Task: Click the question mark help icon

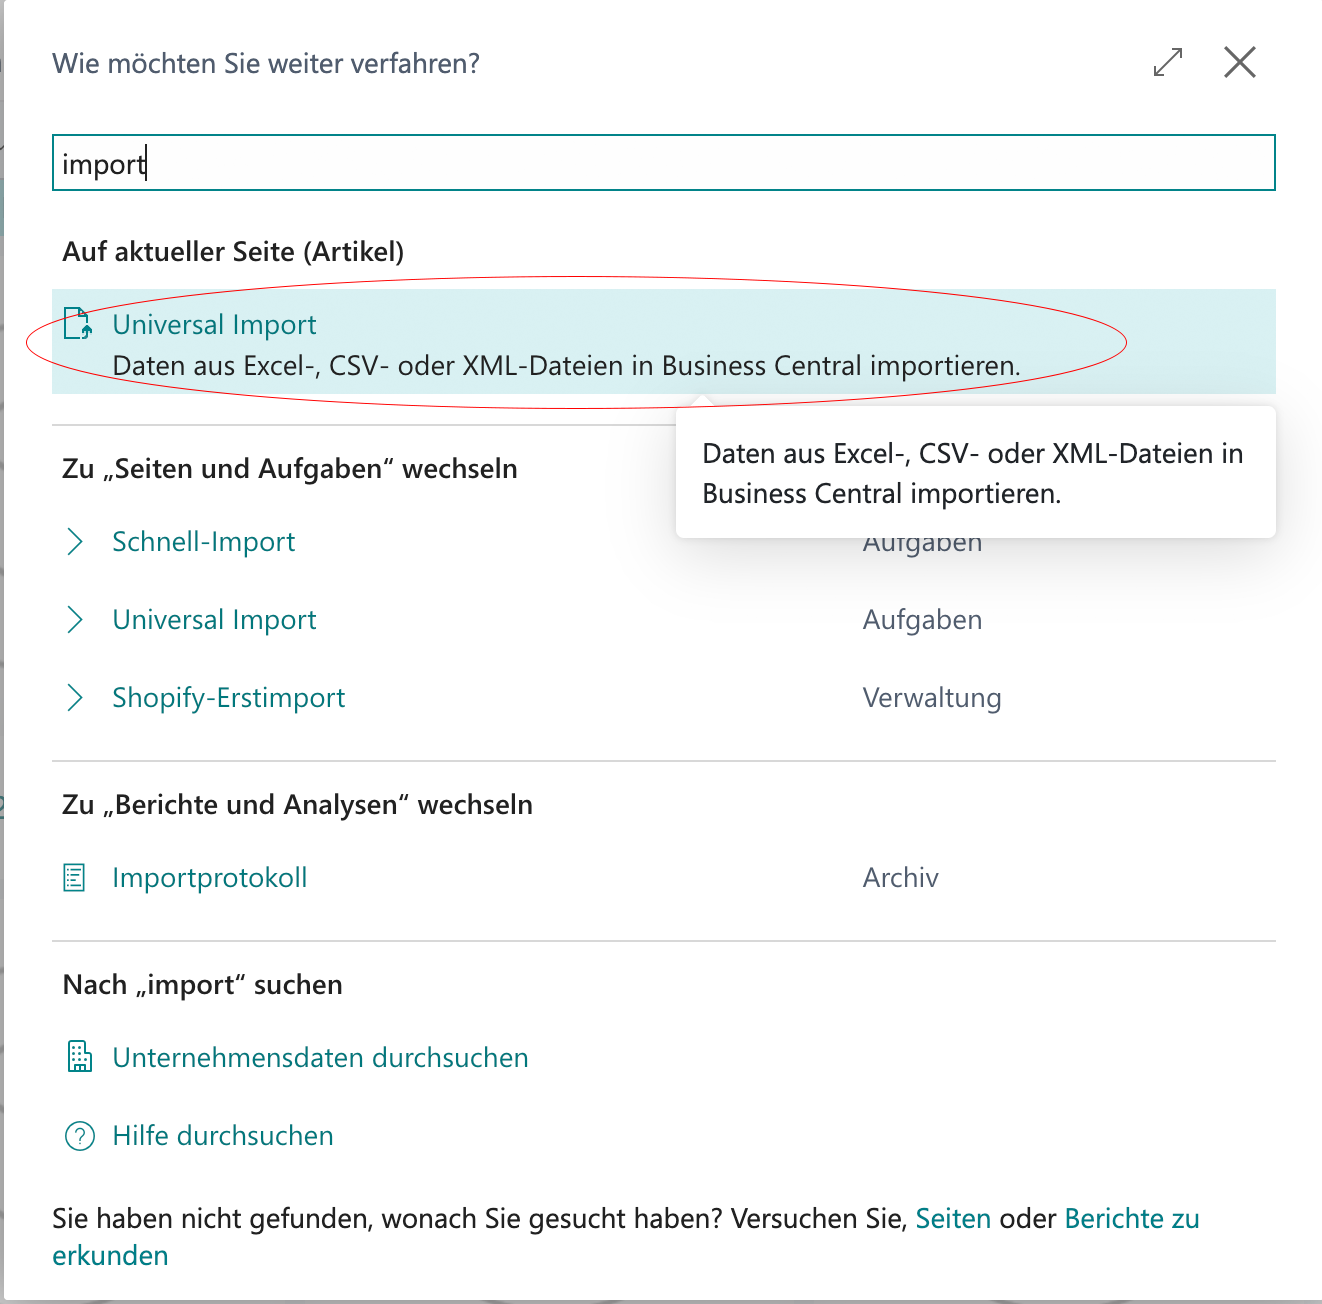Action: 79,1136
